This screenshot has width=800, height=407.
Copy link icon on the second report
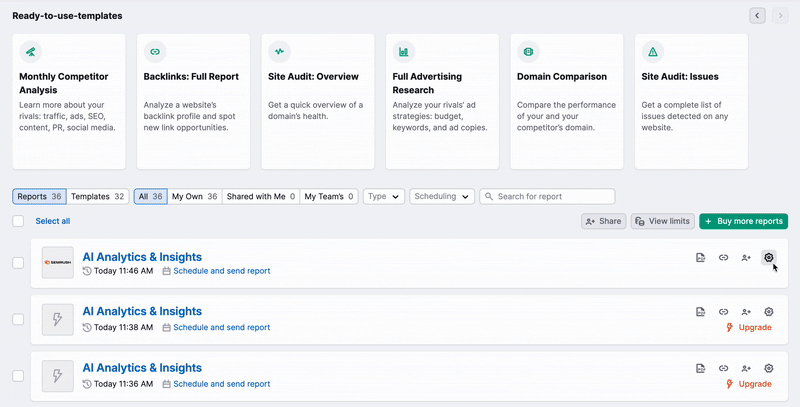(x=723, y=313)
